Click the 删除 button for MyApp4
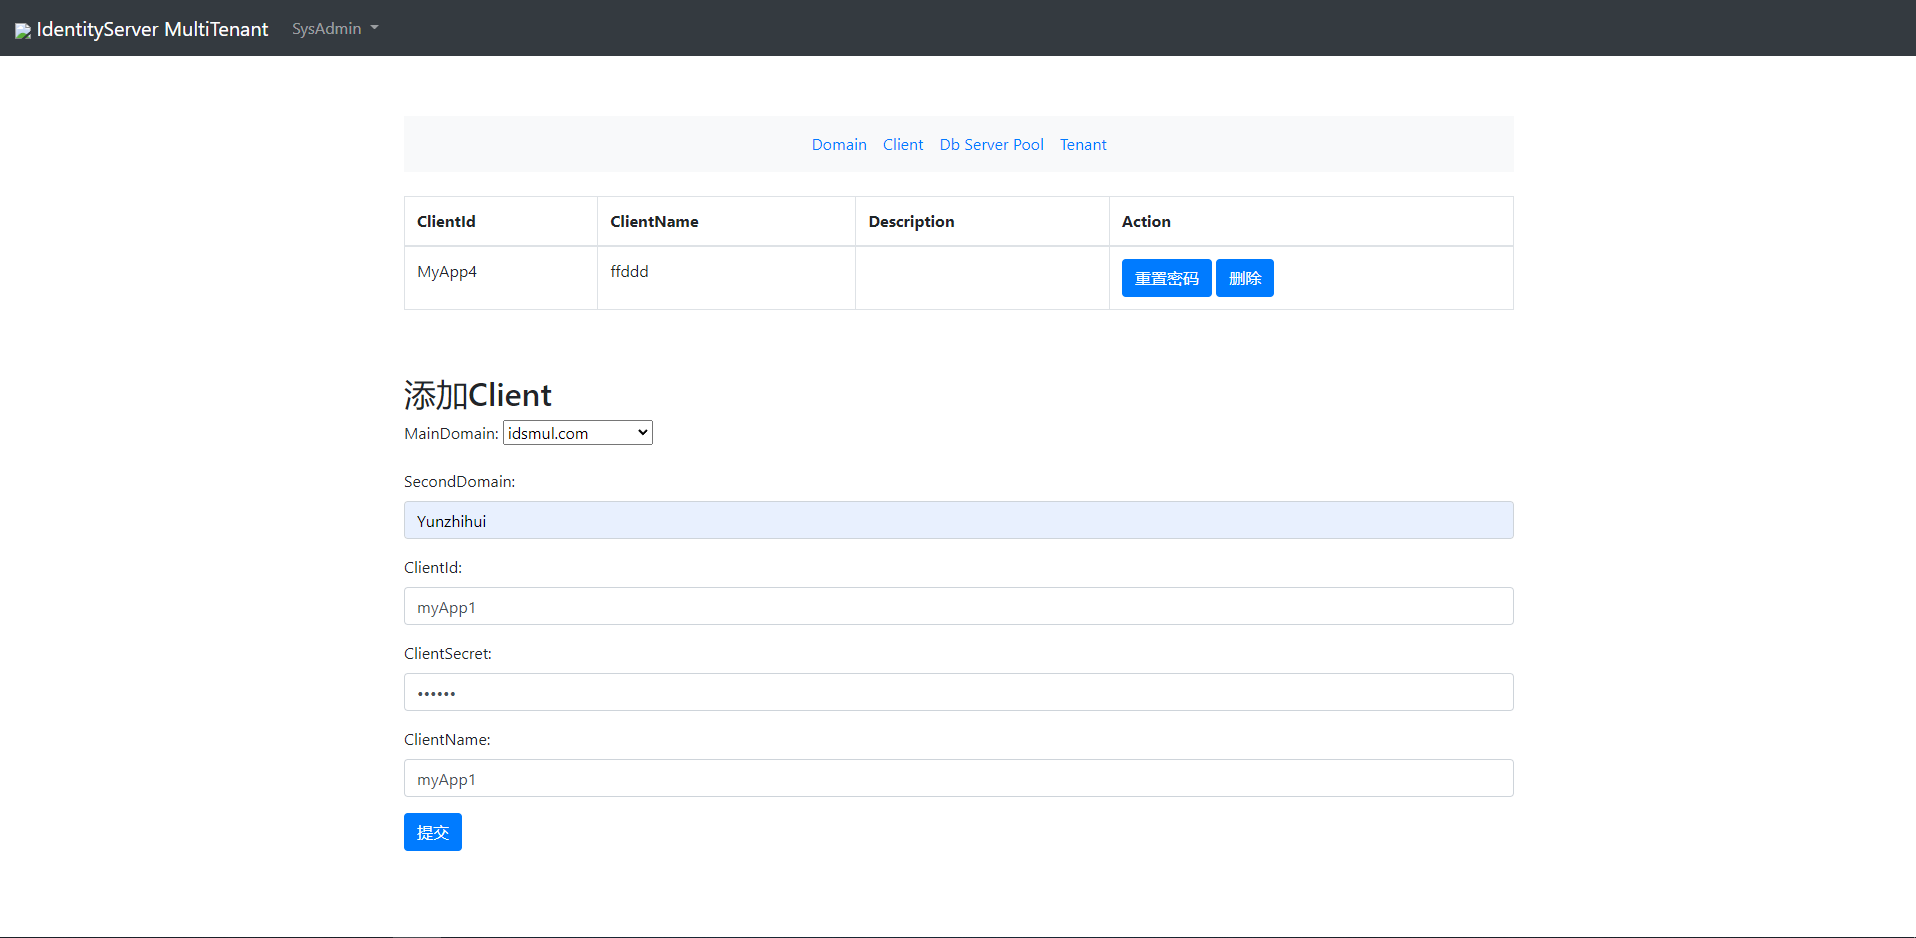This screenshot has height=938, width=1916. coord(1245,278)
